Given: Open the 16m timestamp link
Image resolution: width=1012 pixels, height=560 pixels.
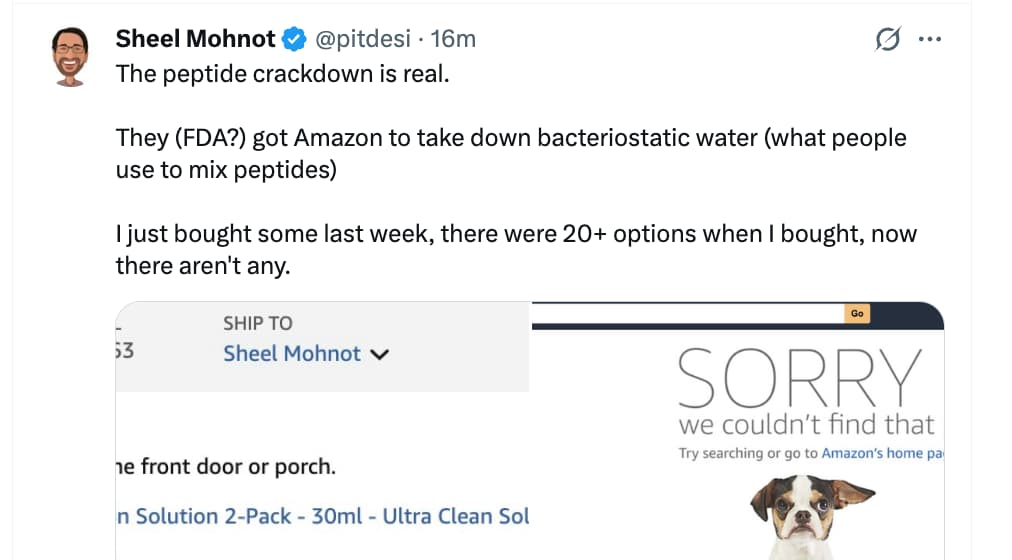Looking at the screenshot, I should [x=452, y=39].
